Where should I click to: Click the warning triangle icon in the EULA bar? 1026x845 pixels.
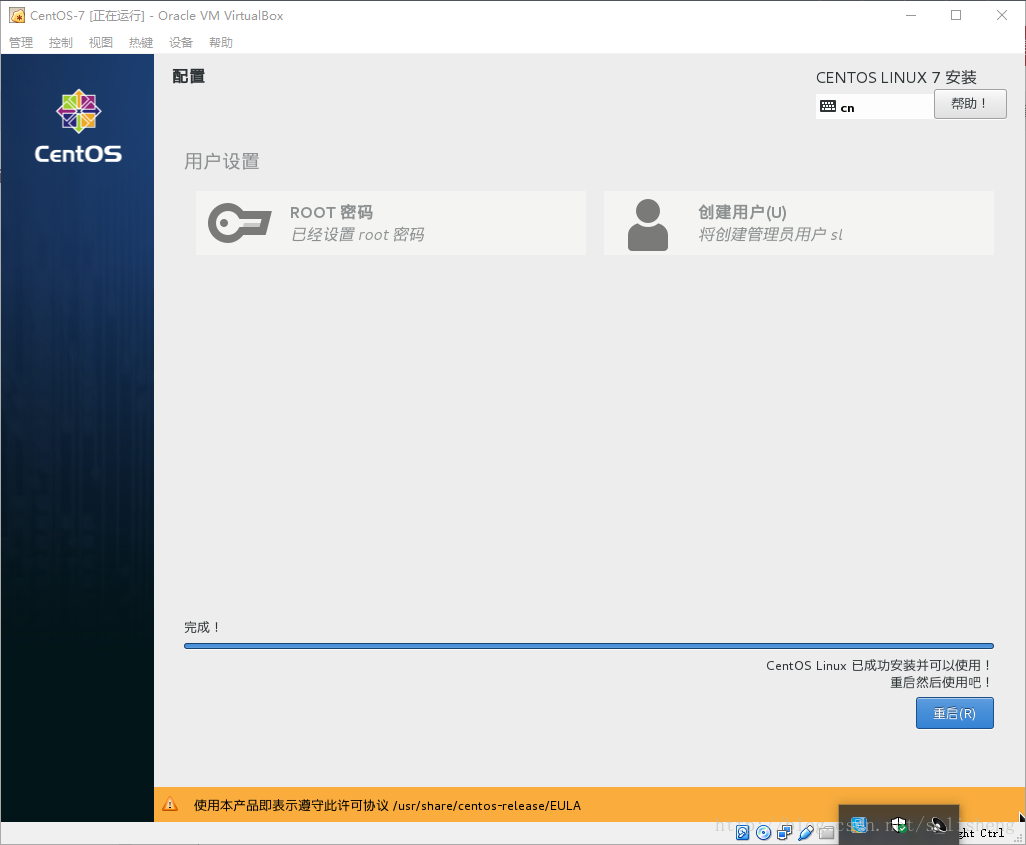click(x=170, y=804)
